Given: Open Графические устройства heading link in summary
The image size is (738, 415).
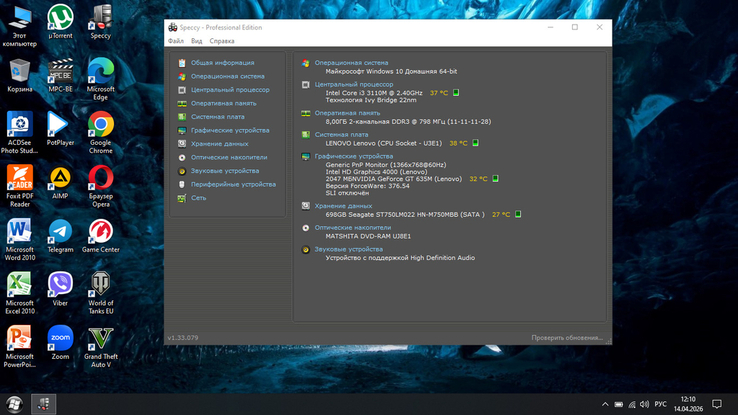Looking at the screenshot, I should (x=353, y=156).
